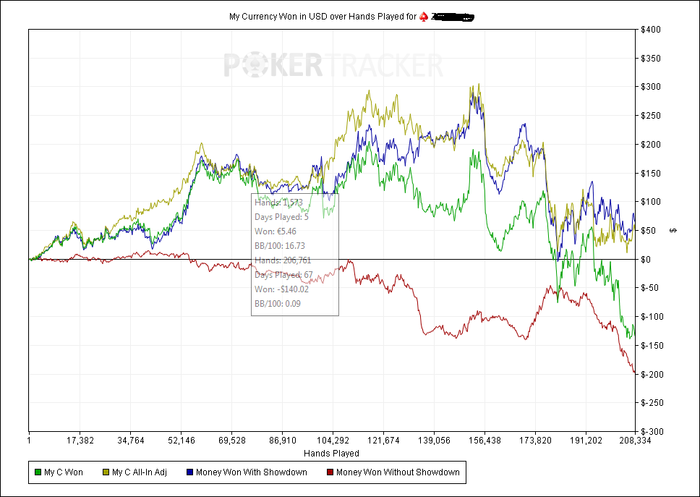This screenshot has width=700, height=497.
Task: Select 'Money Won Without Showdown' legend label
Action: pyautogui.click(x=398, y=472)
